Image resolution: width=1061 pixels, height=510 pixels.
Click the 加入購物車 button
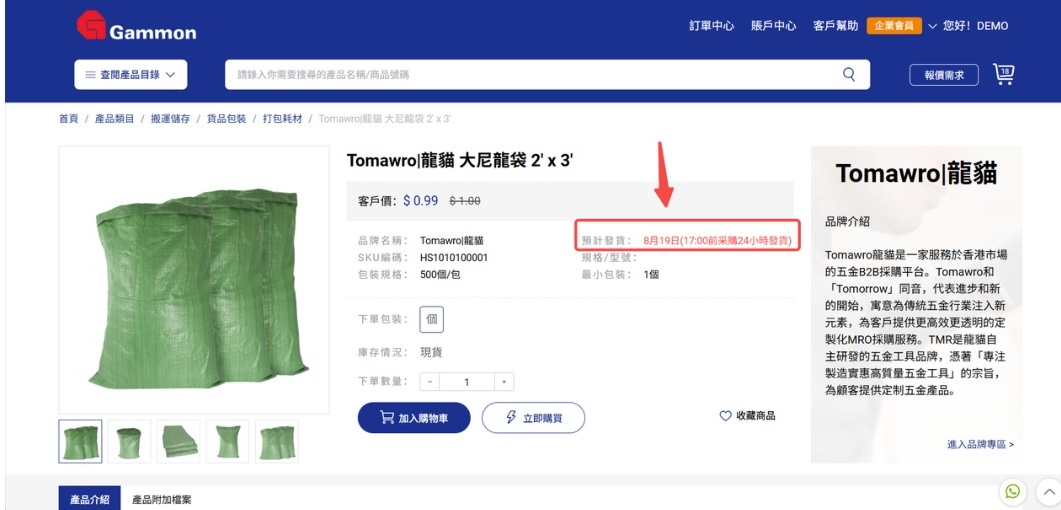413,418
